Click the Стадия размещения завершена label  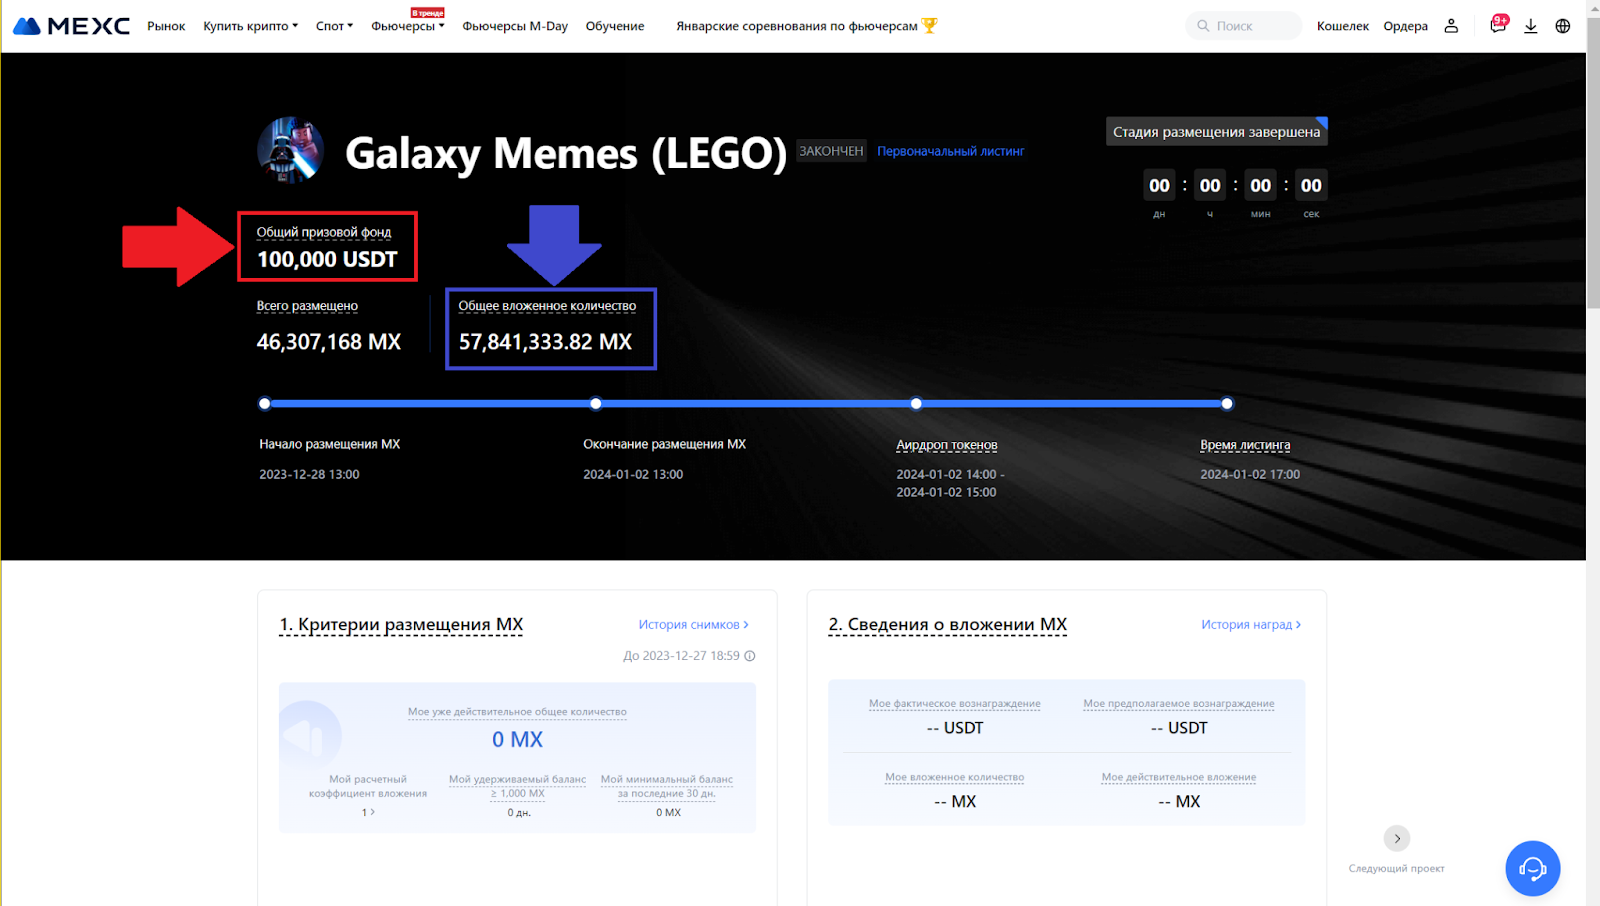click(x=1216, y=132)
